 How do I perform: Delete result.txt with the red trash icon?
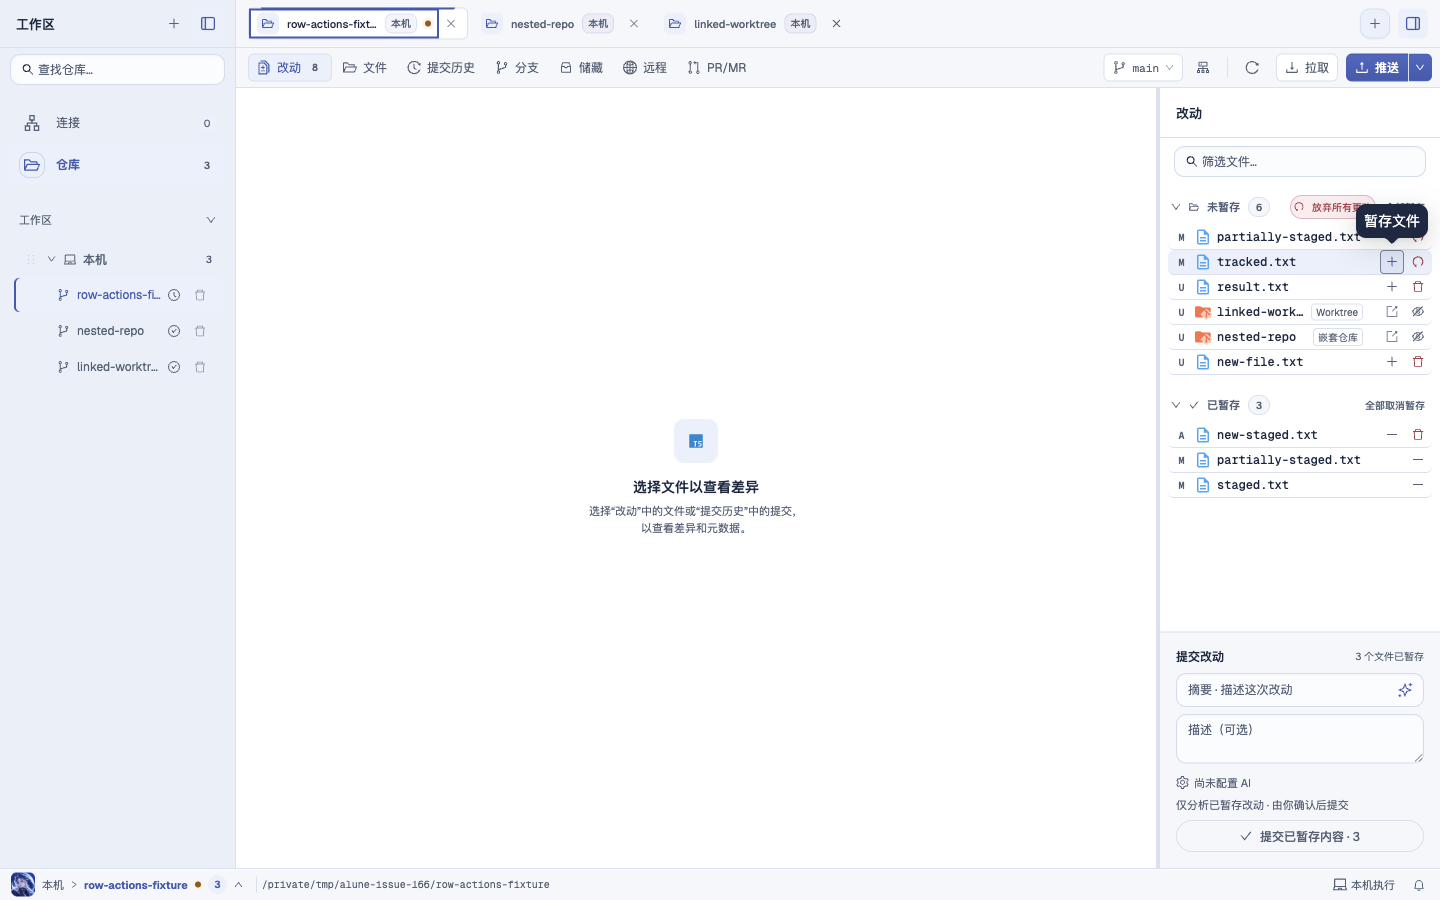coord(1418,287)
